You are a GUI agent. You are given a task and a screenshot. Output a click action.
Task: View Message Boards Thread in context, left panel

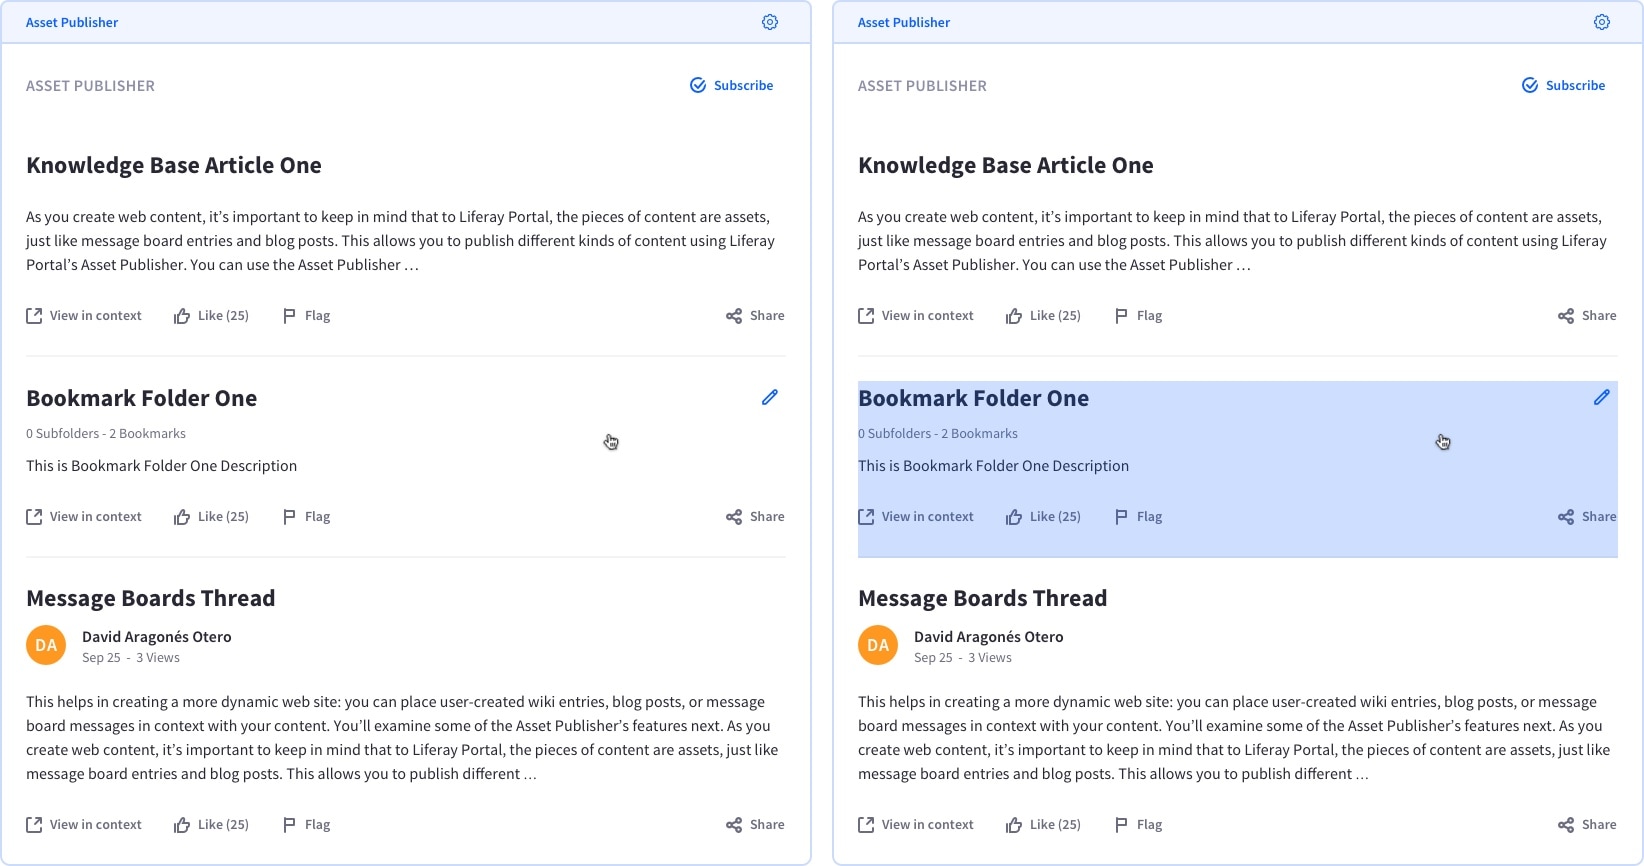tap(84, 825)
